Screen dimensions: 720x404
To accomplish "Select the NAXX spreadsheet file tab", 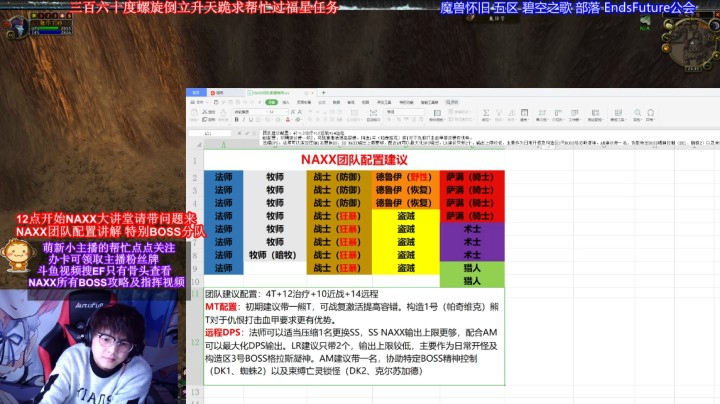I will 280,93.
